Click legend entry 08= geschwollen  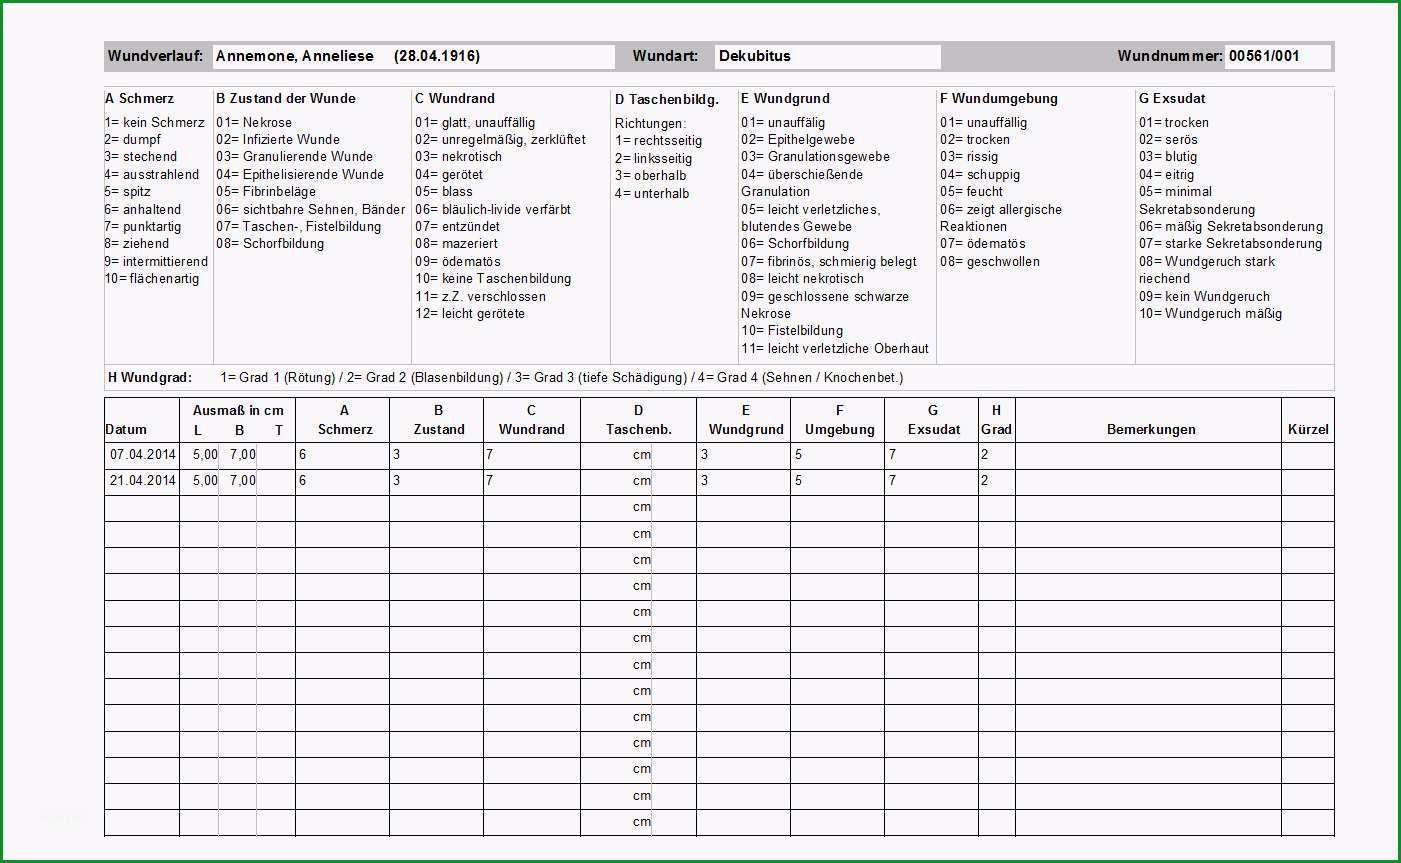(x=990, y=262)
